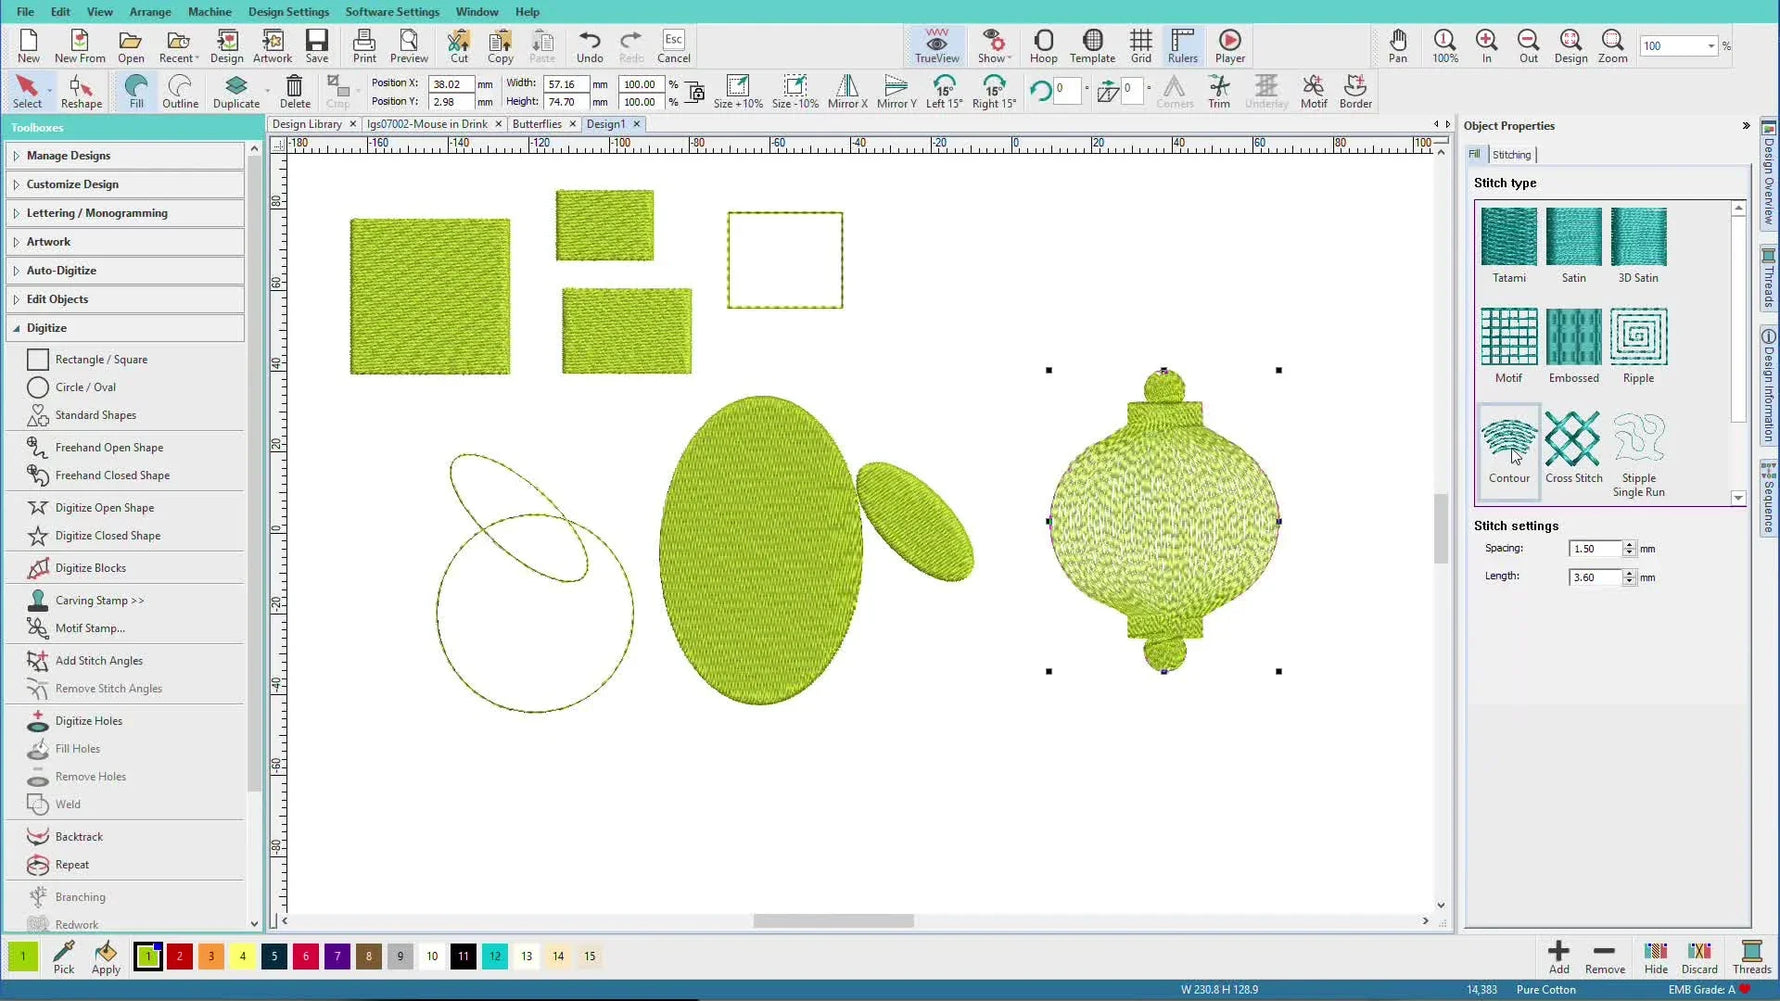This screenshot has height=1001, width=1780.
Task: Select teal color swatch 12
Action: coord(495,957)
